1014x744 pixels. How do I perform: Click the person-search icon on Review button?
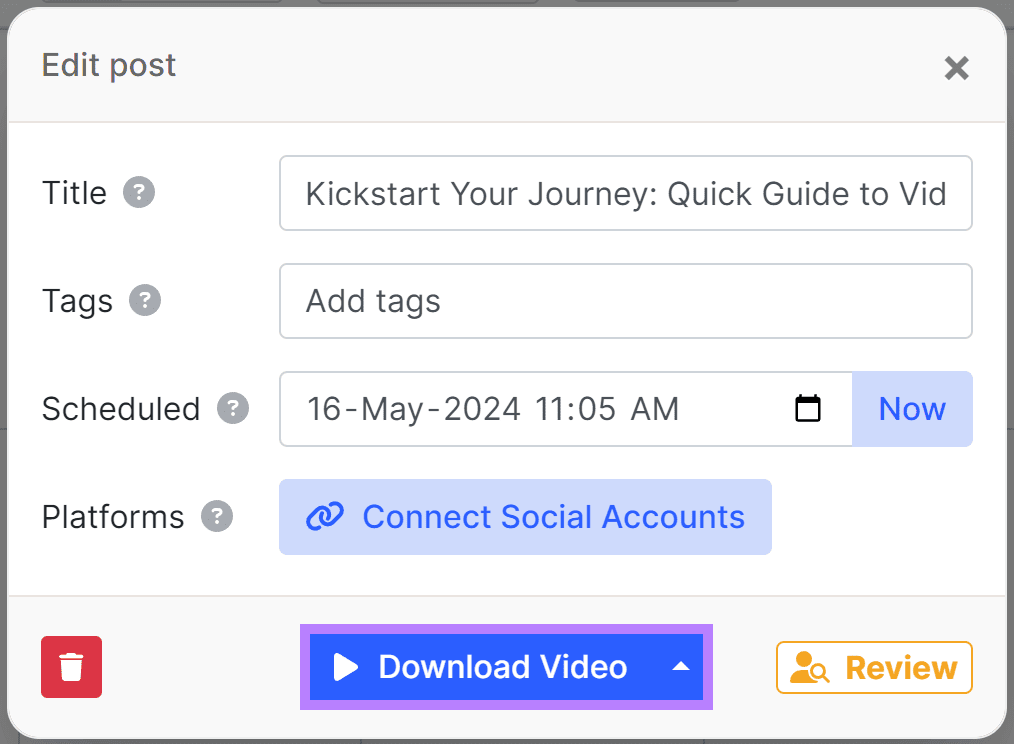tap(811, 667)
